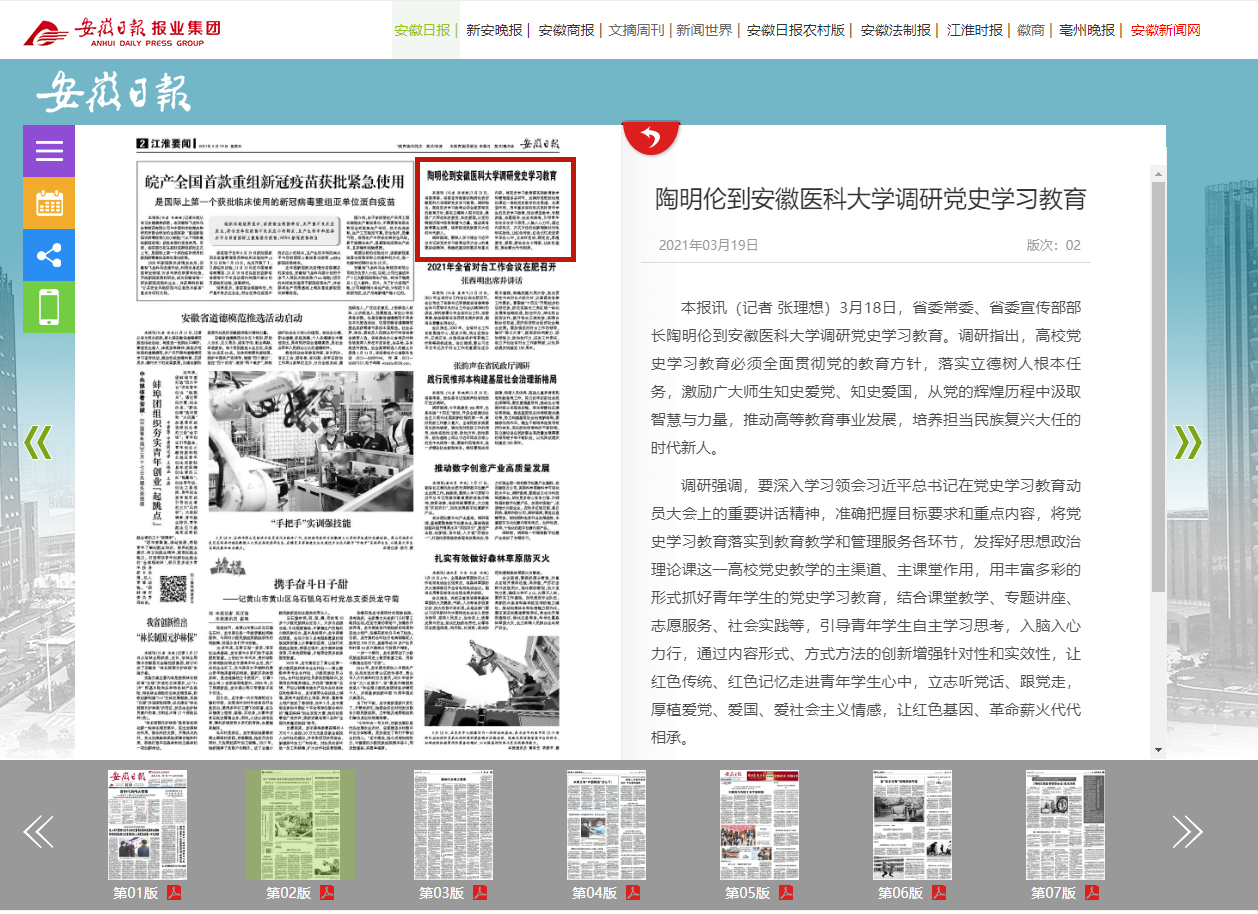The height and width of the screenshot is (914, 1258).
Task: Click highlighted article headline on newspaper page
Action: 493,175
